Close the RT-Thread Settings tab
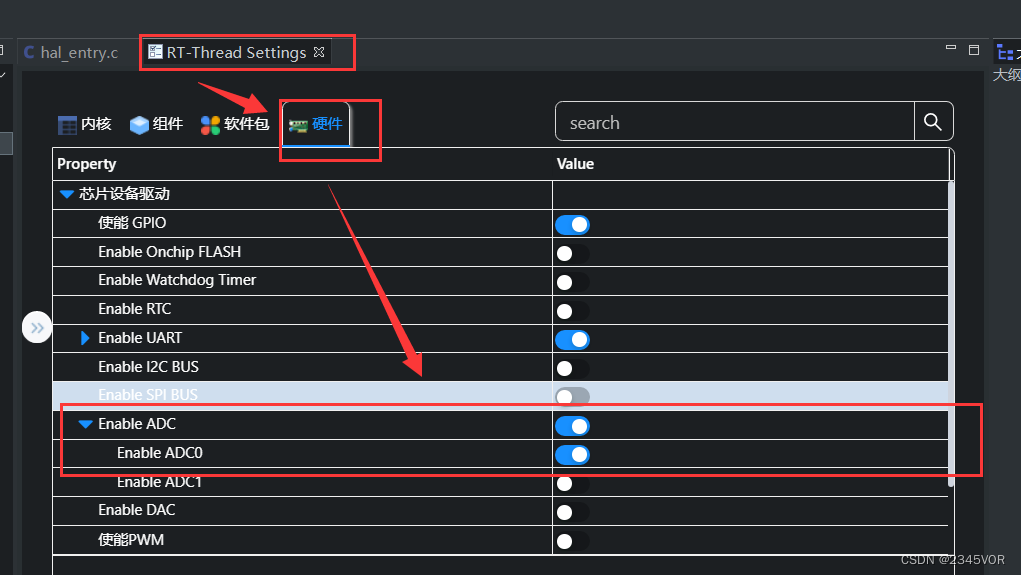The image size is (1021, 575). (319, 52)
